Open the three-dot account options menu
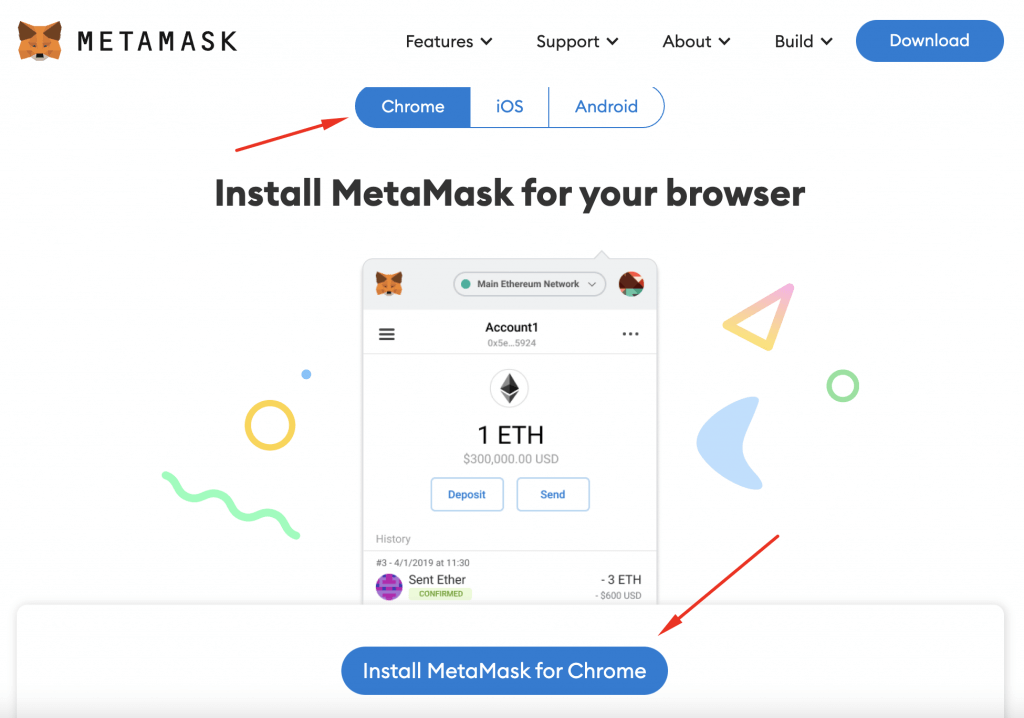This screenshot has height=718, width=1024. pyautogui.click(x=630, y=334)
